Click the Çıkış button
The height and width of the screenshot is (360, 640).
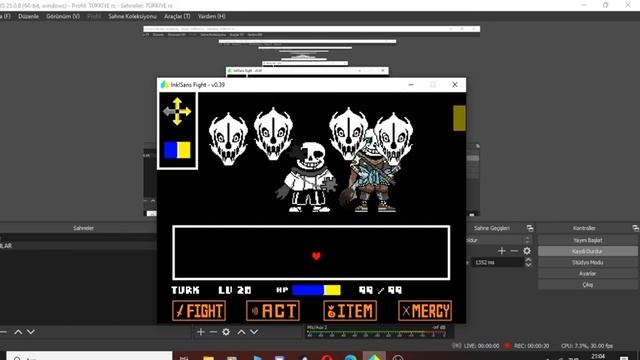coord(587,284)
